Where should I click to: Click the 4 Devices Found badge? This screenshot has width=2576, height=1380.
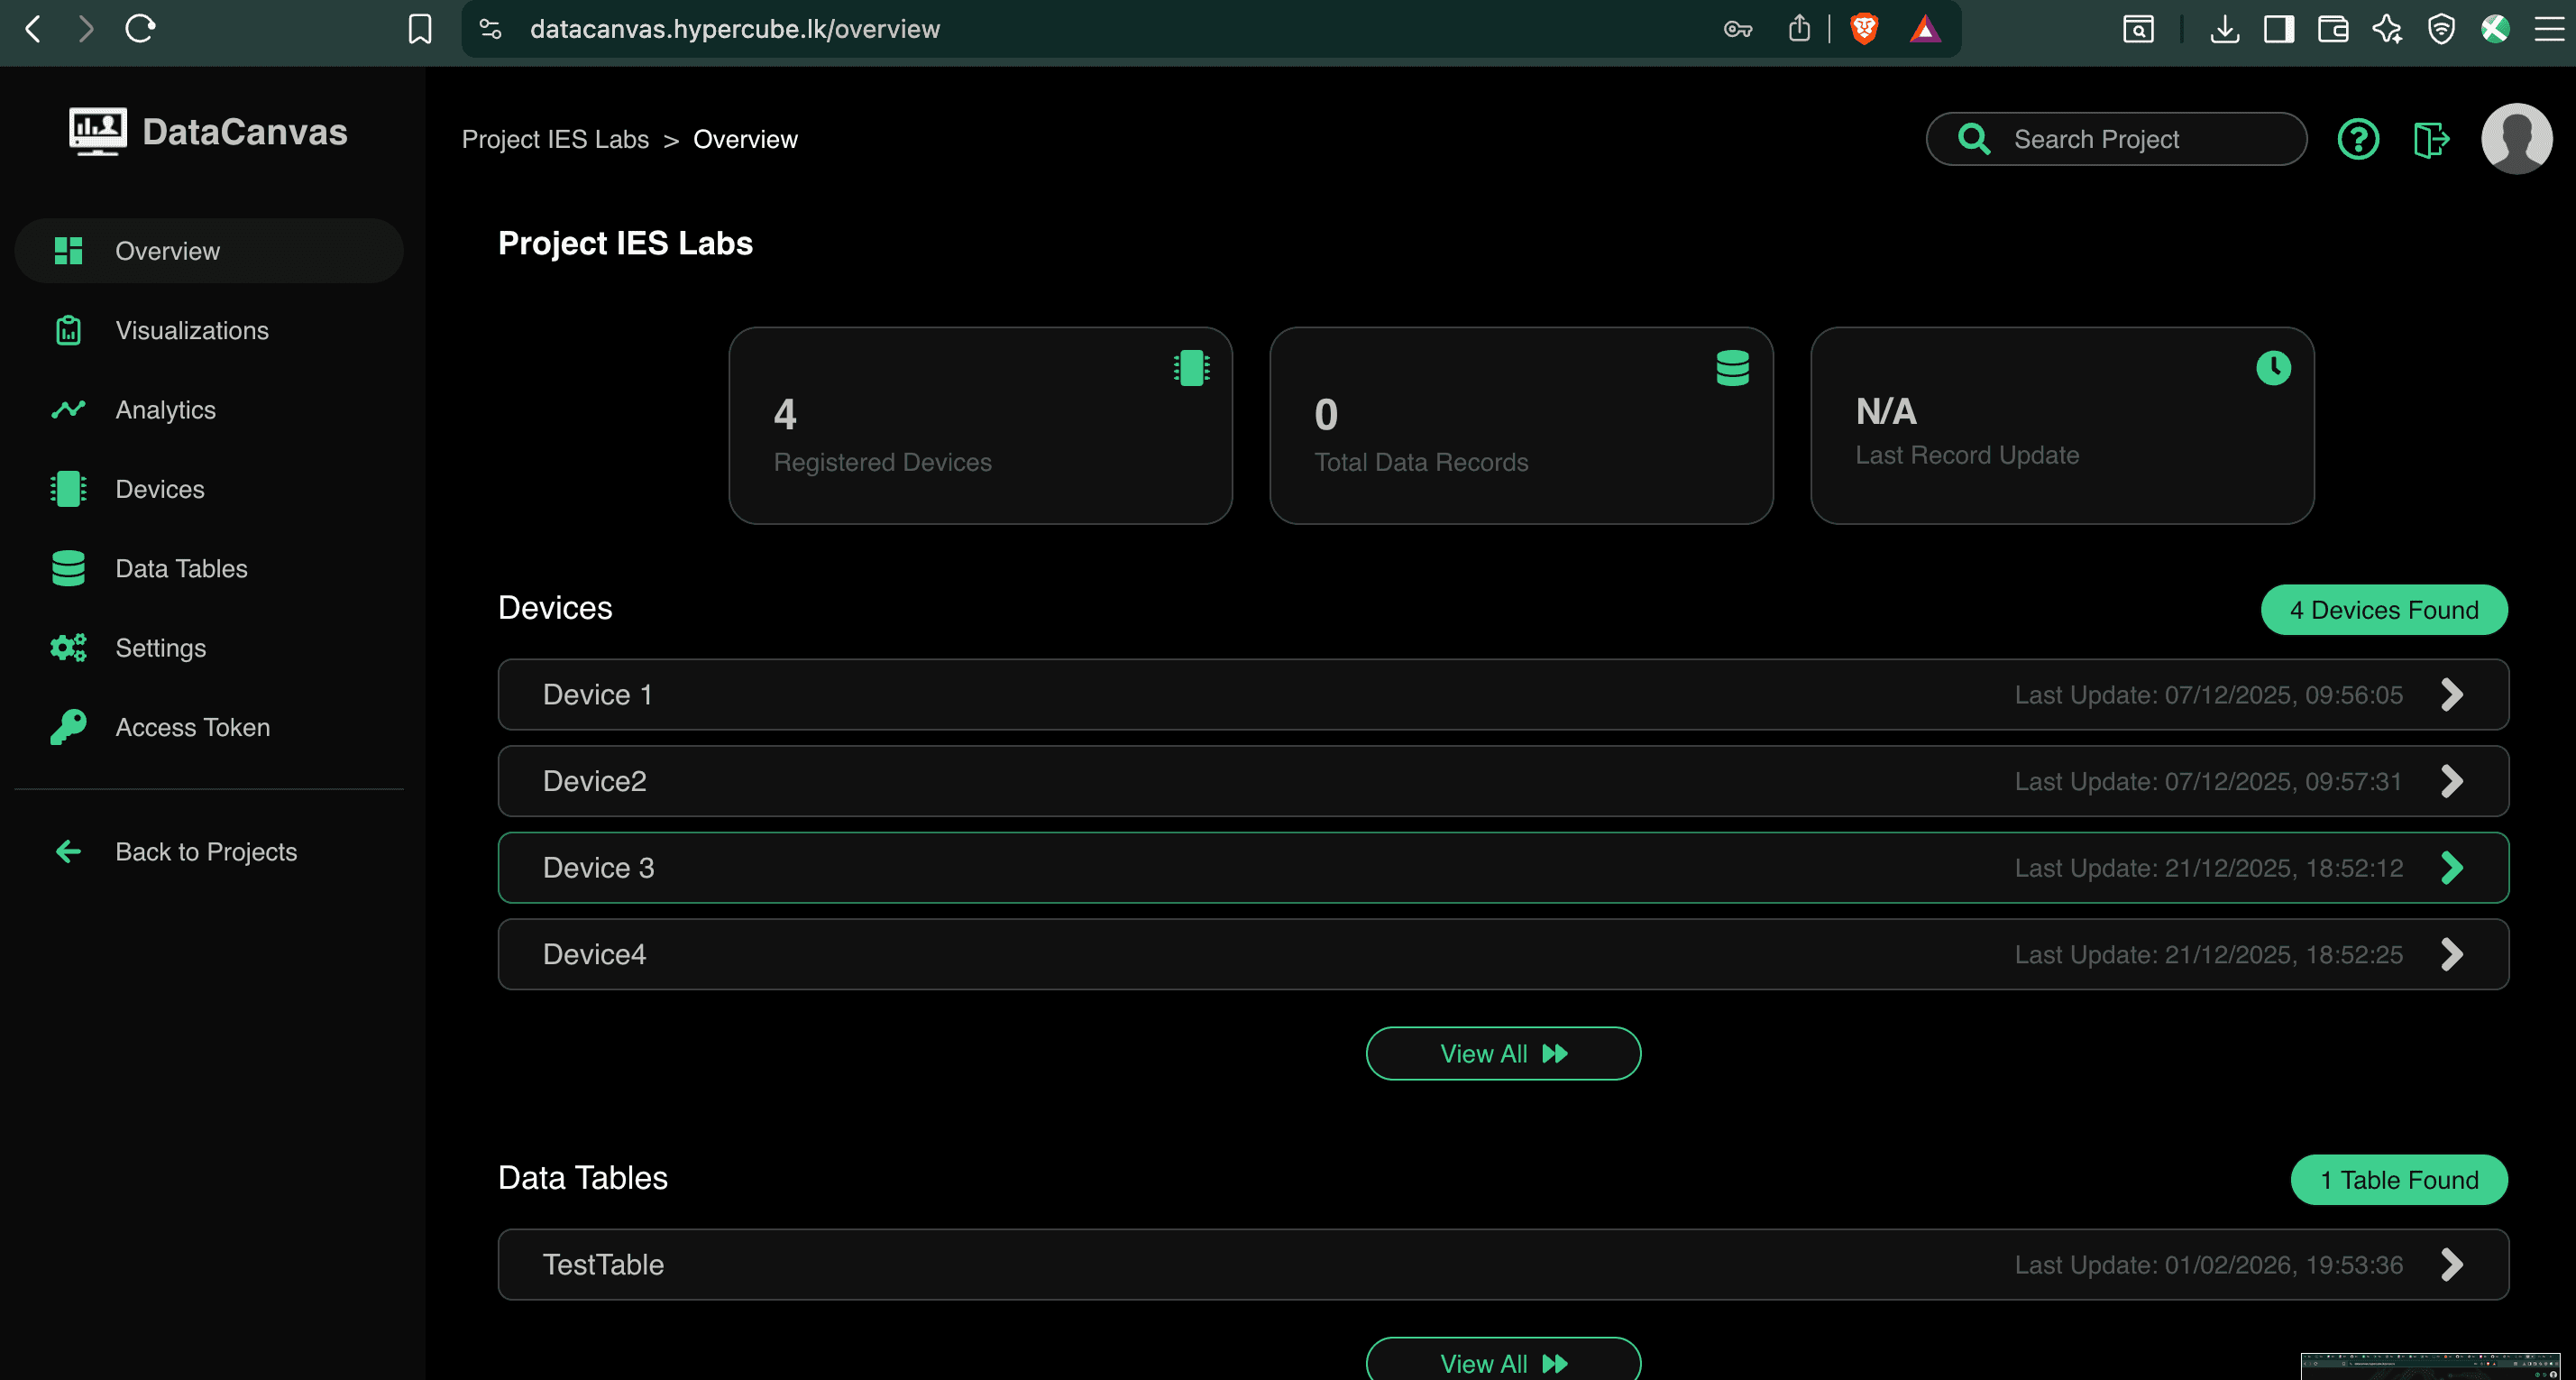2384,609
